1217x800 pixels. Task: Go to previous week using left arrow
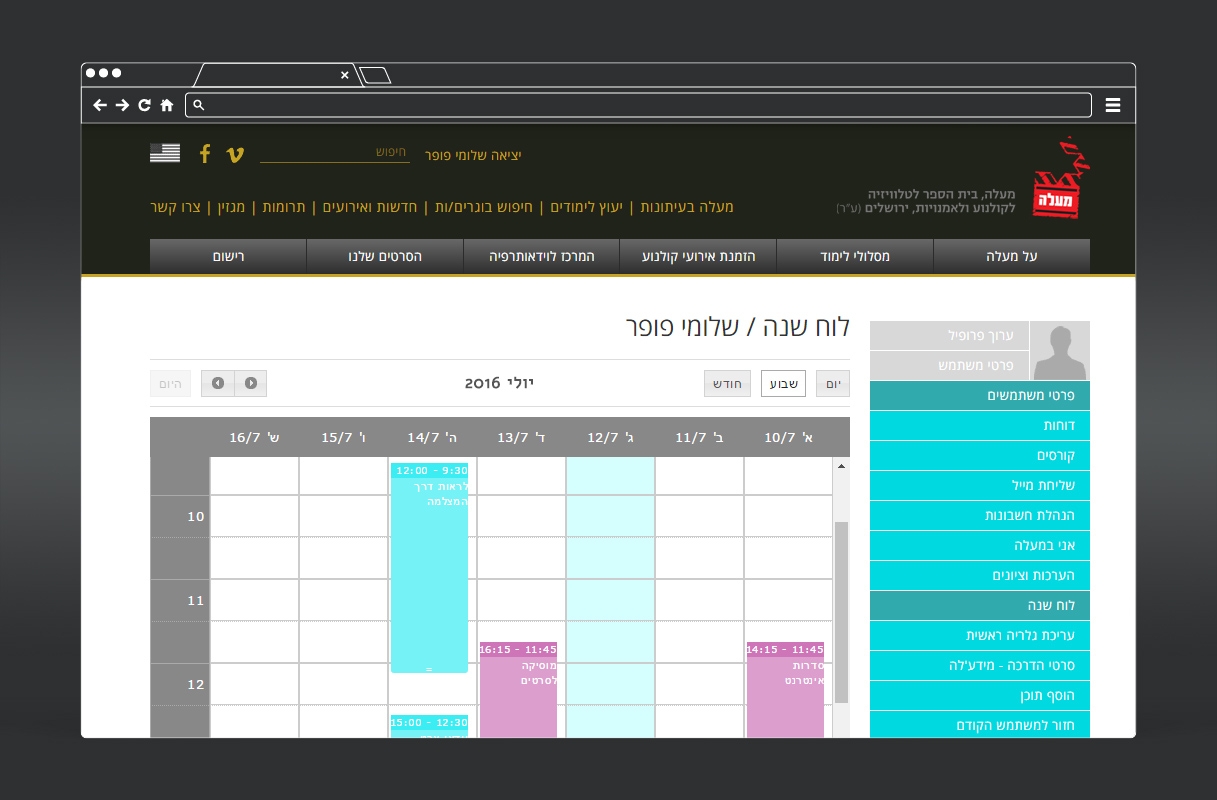tap(218, 384)
